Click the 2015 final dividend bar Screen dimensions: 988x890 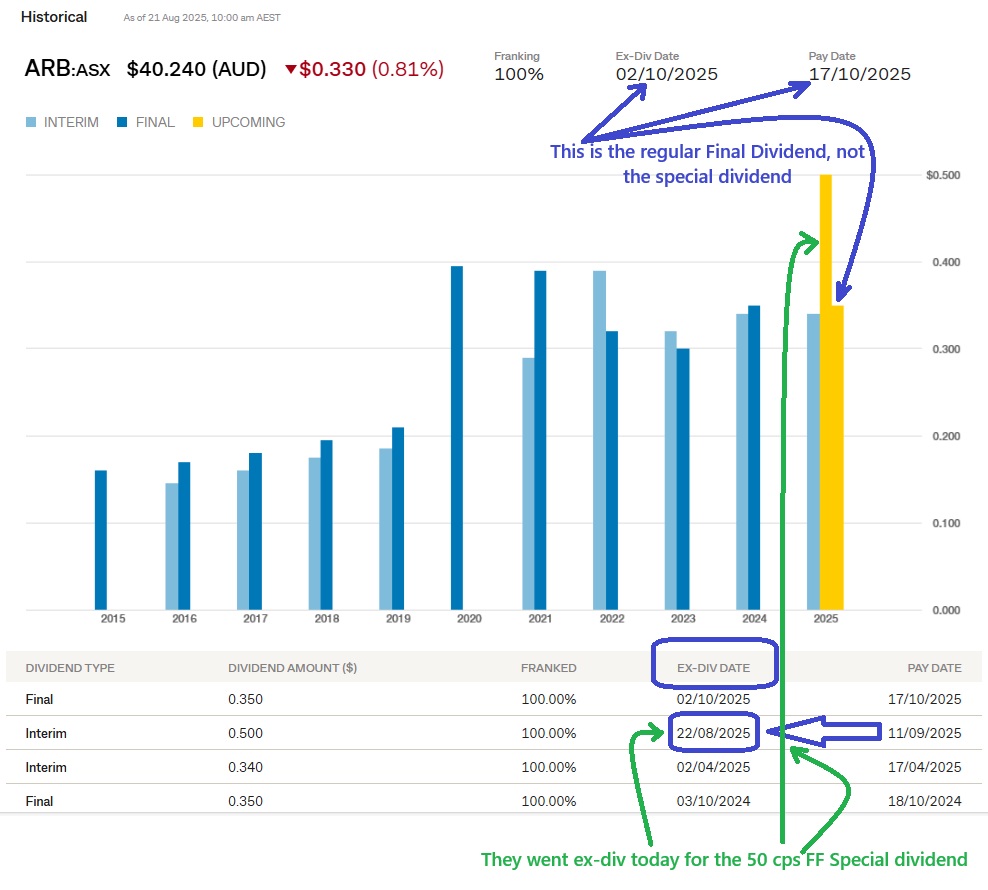(x=101, y=540)
